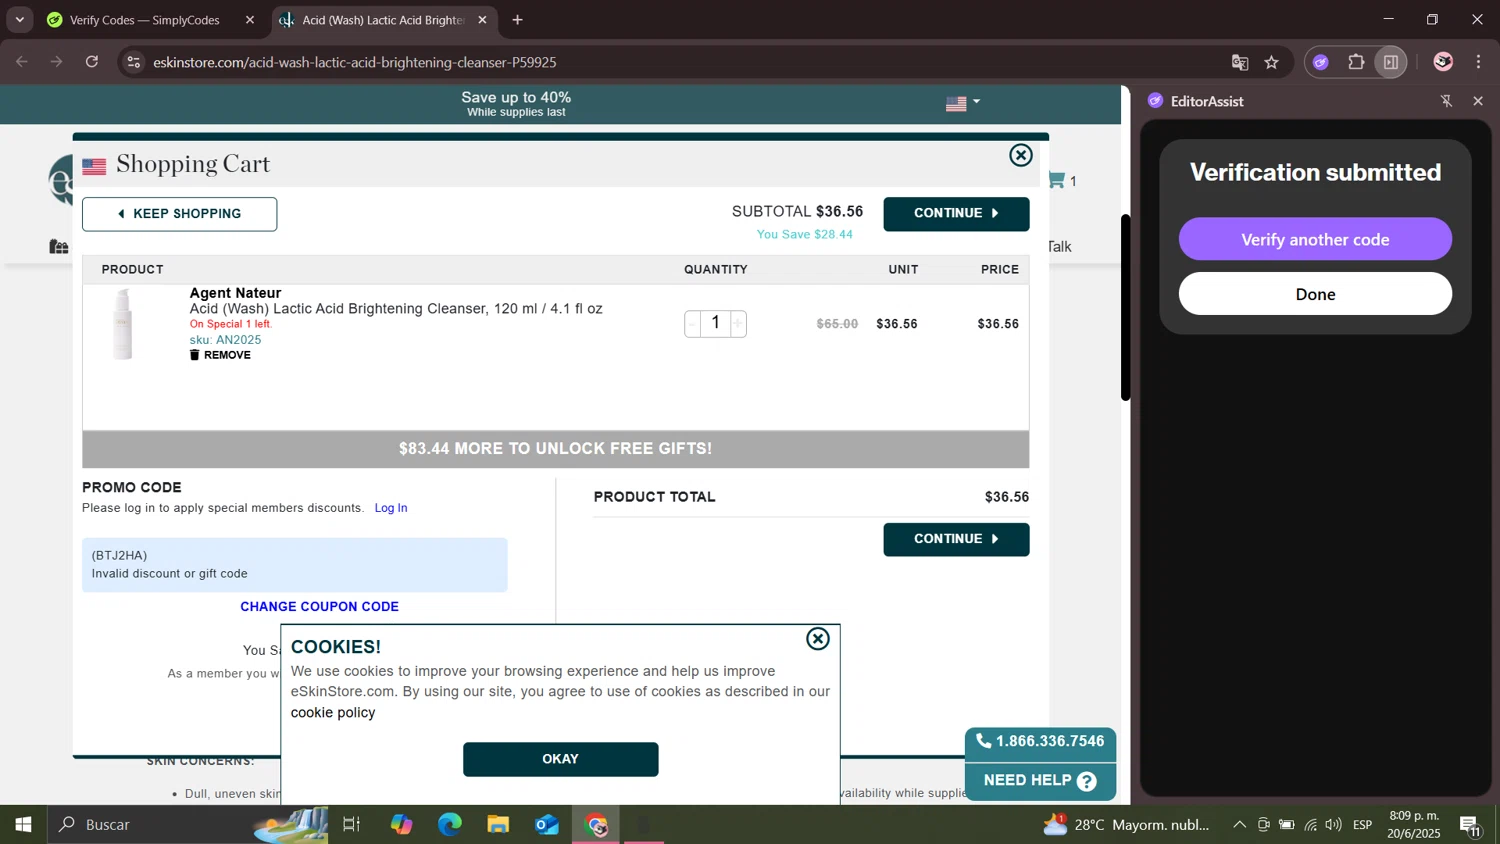
Task: Open the Windows Start menu
Action: click(x=23, y=825)
